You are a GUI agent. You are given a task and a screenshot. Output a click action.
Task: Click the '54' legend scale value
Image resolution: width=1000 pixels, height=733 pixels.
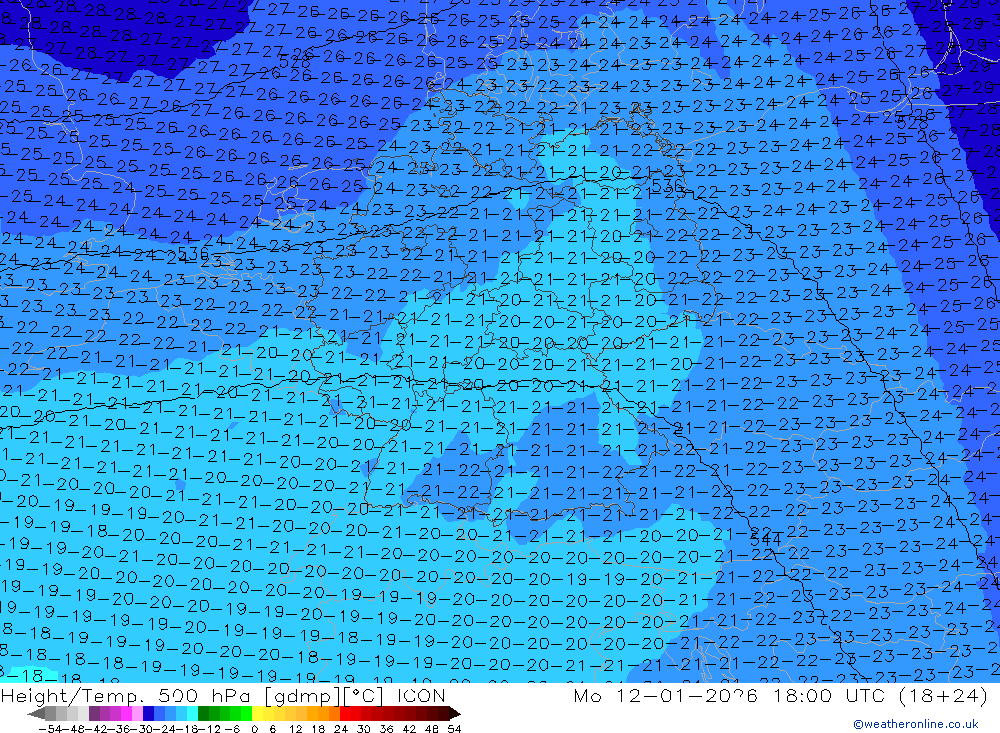tap(454, 729)
